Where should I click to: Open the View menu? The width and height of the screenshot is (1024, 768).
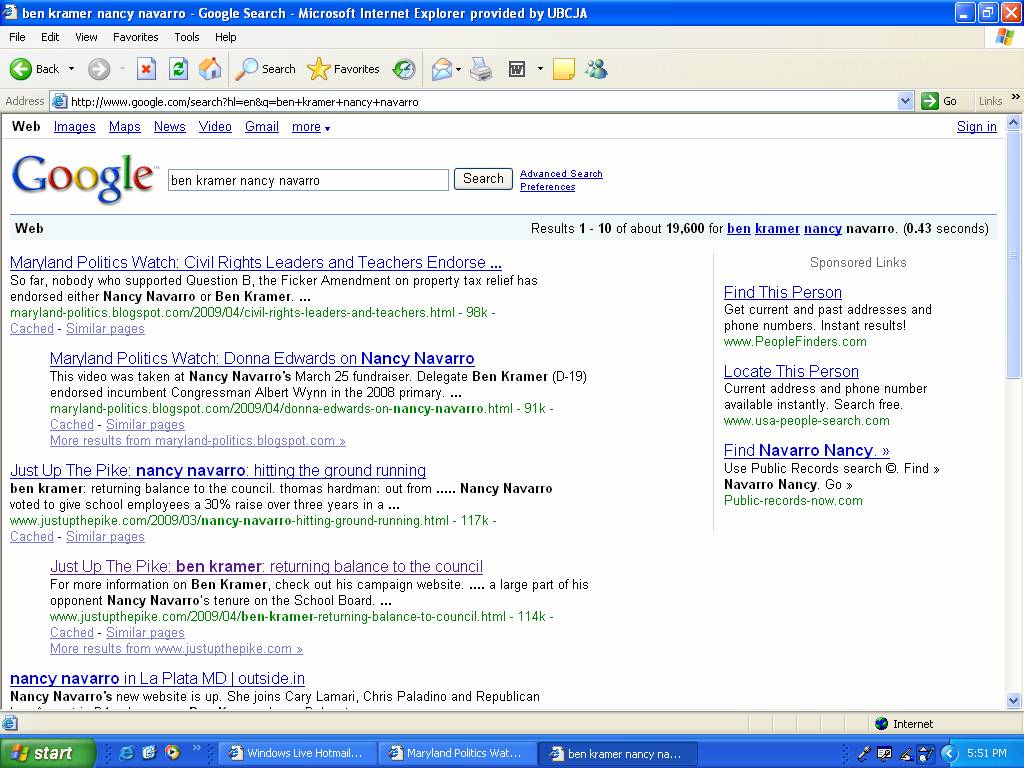(x=86, y=37)
